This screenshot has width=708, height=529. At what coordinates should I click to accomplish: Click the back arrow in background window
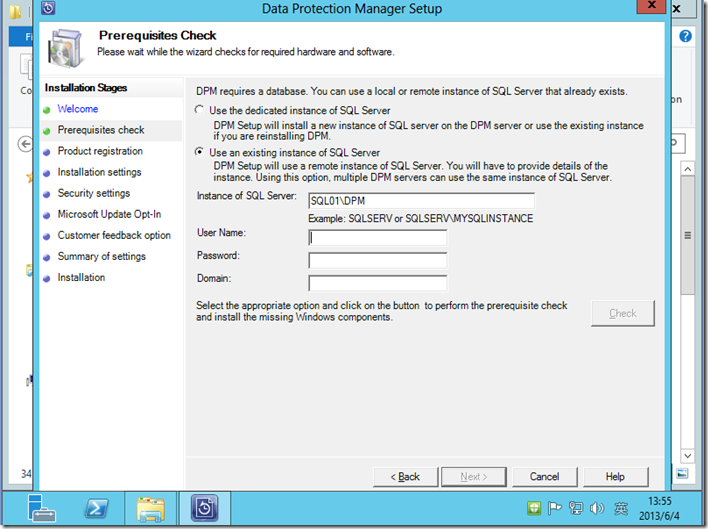(25, 144)
